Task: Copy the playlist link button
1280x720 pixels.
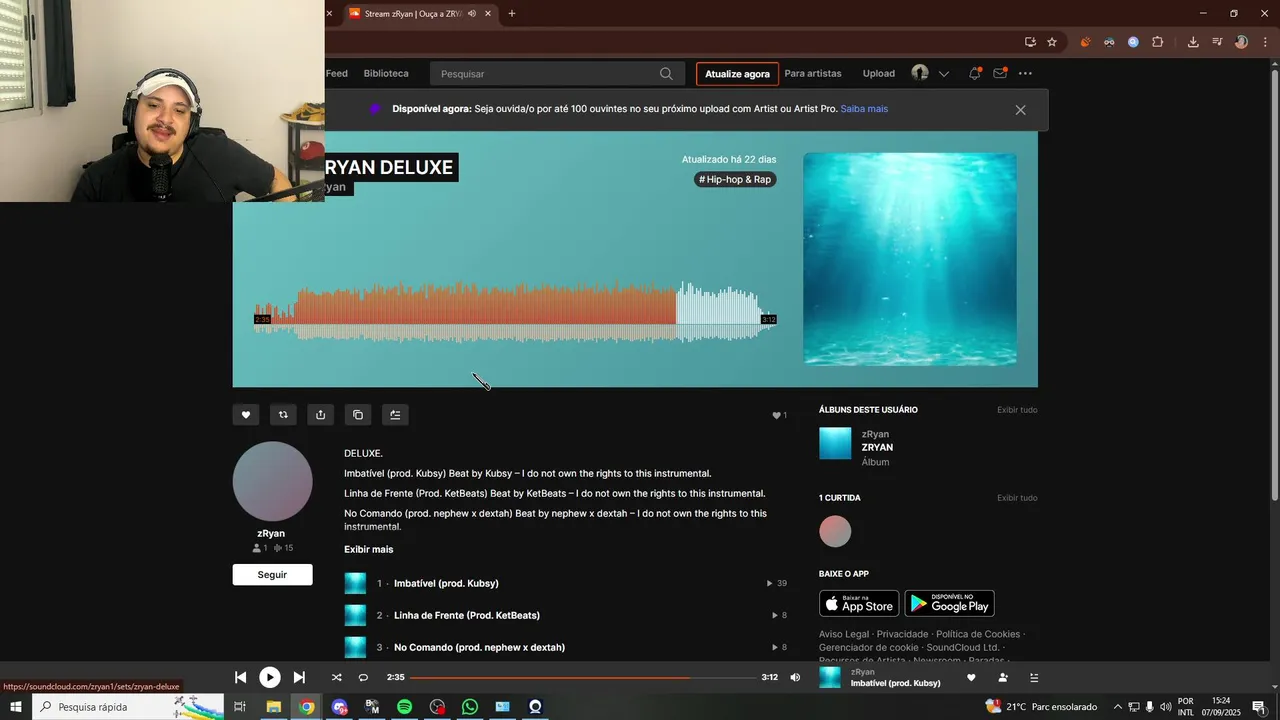Action: pyautogui.click(x=358, y=415)
